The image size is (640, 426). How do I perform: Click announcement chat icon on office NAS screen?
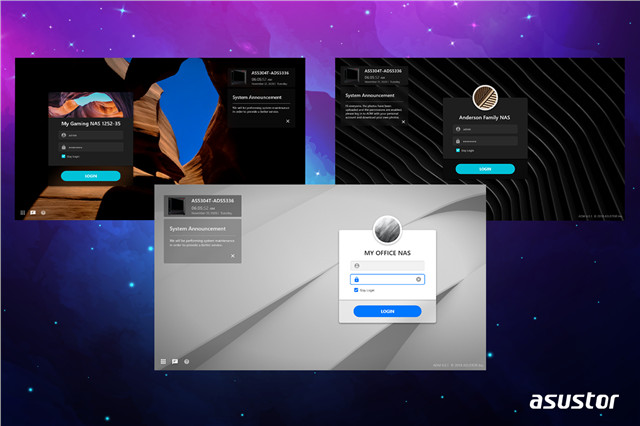point(174,361)
